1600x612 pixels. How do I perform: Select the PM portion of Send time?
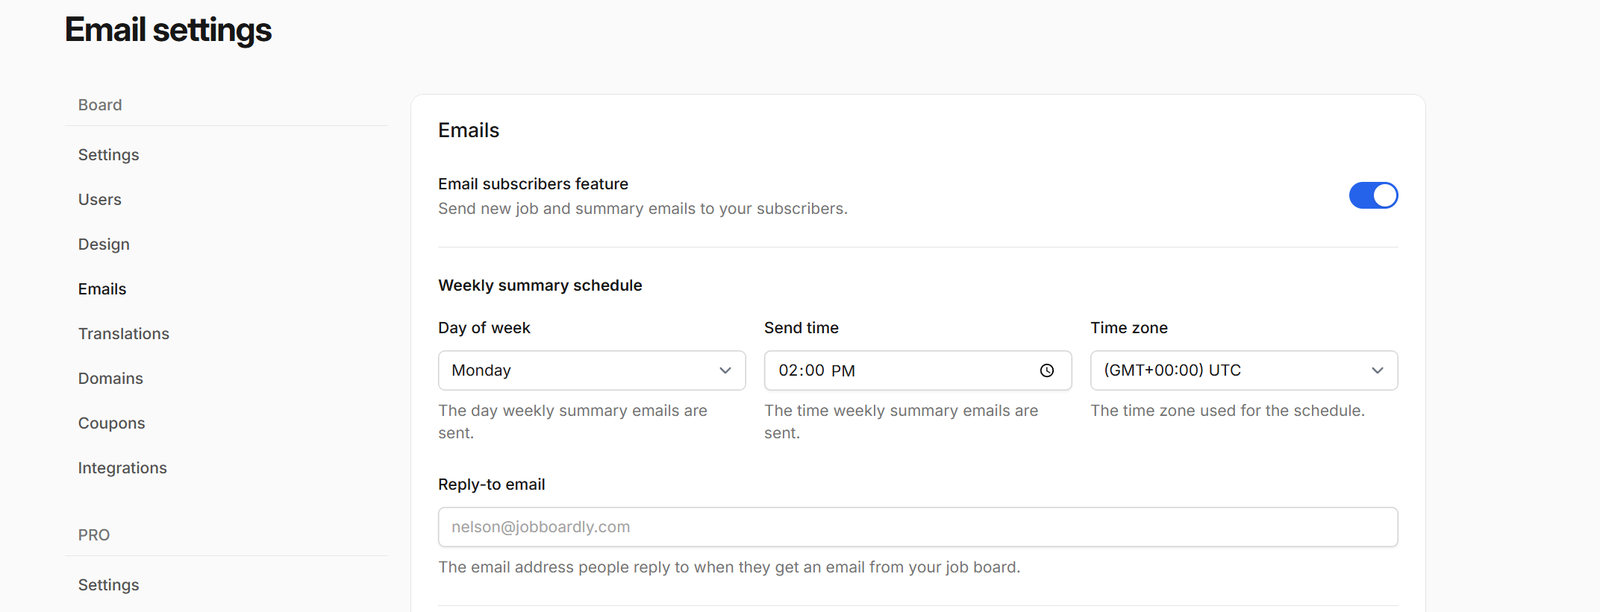pyautogui.click(x=843, y=370)
